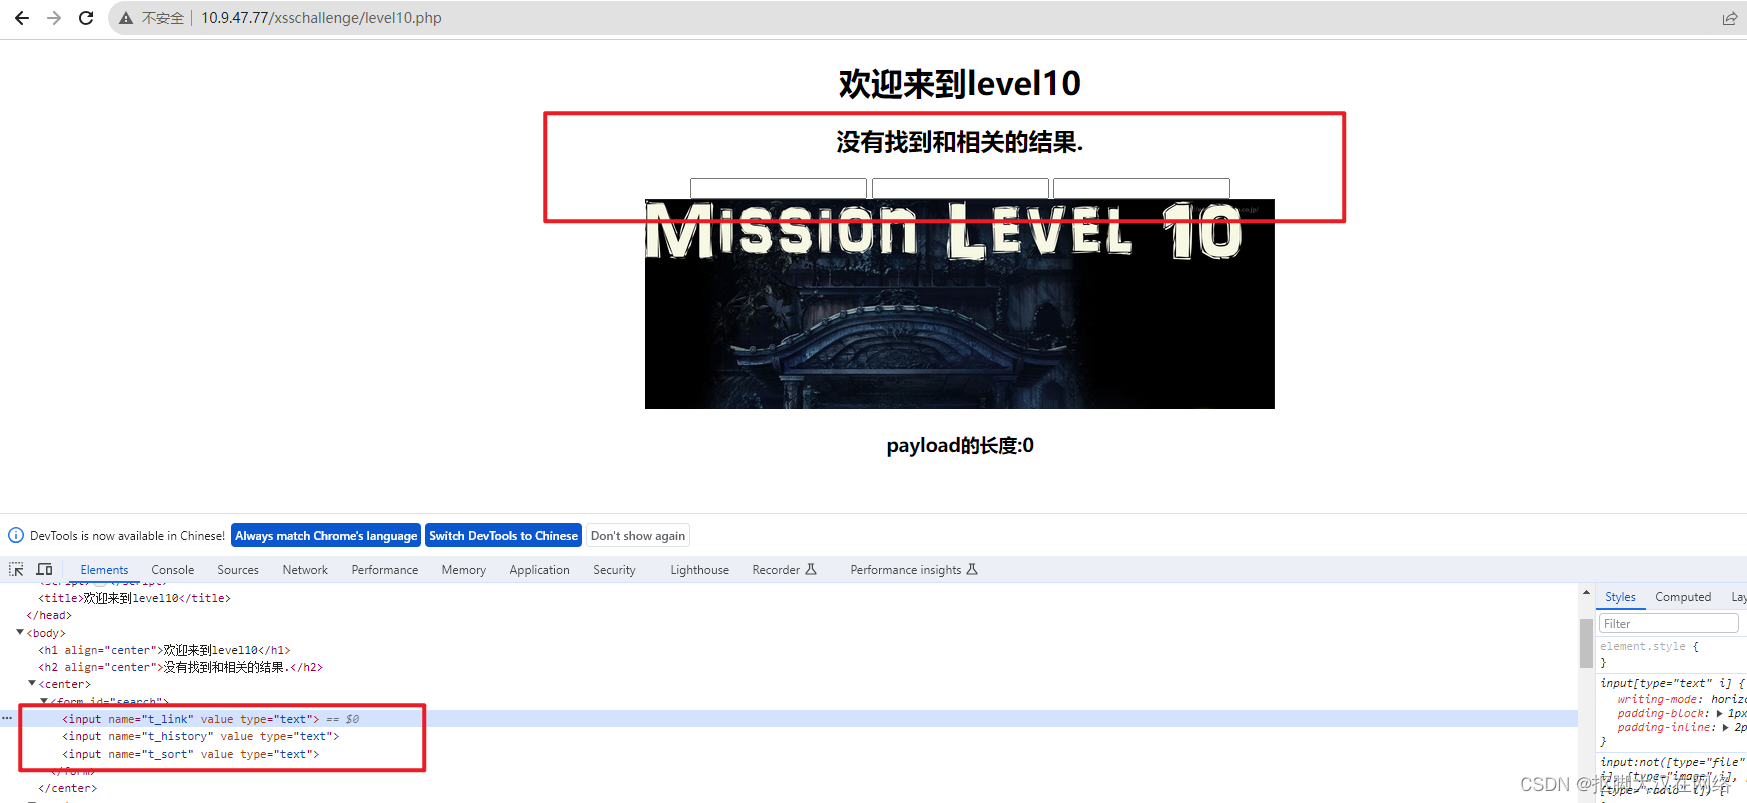This screenshot has height=803, width=1747.
Task: Expand the padding-block property triangle
Action: coord(1719,713)
